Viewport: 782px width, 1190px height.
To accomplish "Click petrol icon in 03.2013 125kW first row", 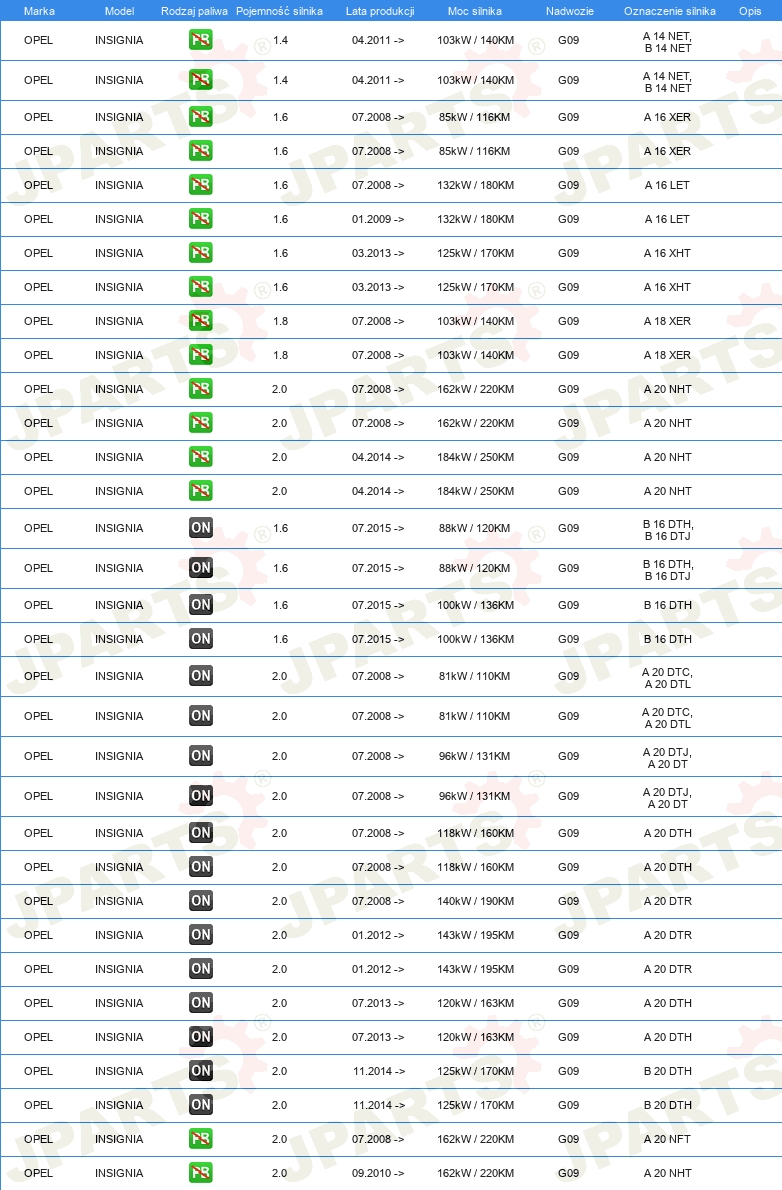I will (x=200, y=253).
